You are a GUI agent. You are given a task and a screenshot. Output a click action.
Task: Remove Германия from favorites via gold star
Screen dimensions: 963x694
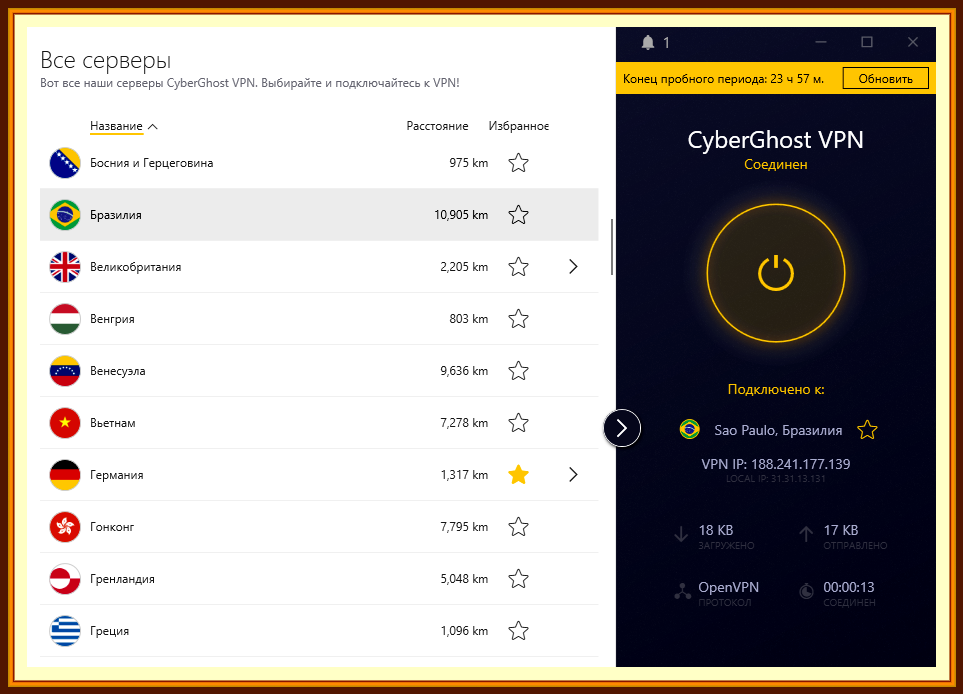518,475
